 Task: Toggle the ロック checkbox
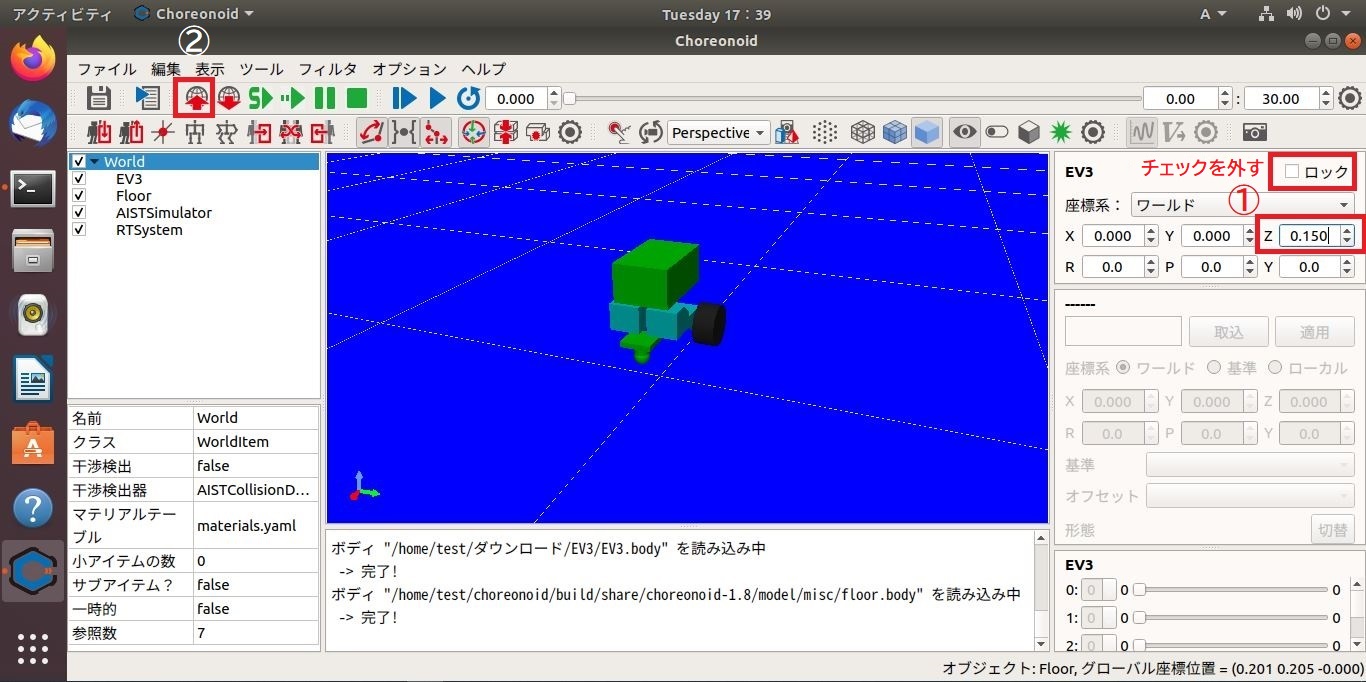point(1292,172)
